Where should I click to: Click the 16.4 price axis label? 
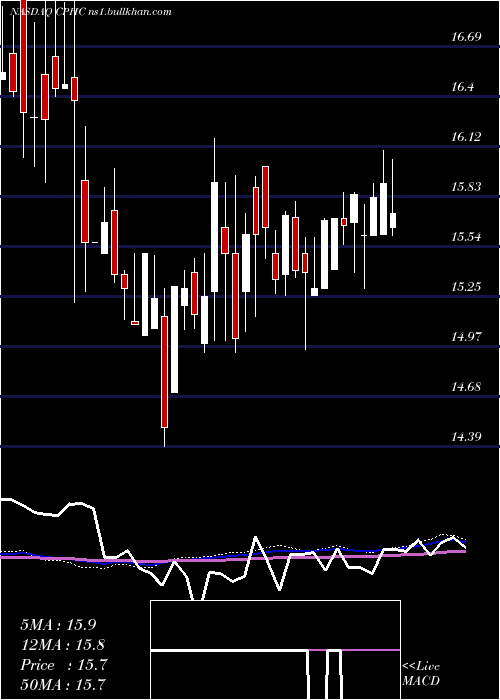point(462,87)
